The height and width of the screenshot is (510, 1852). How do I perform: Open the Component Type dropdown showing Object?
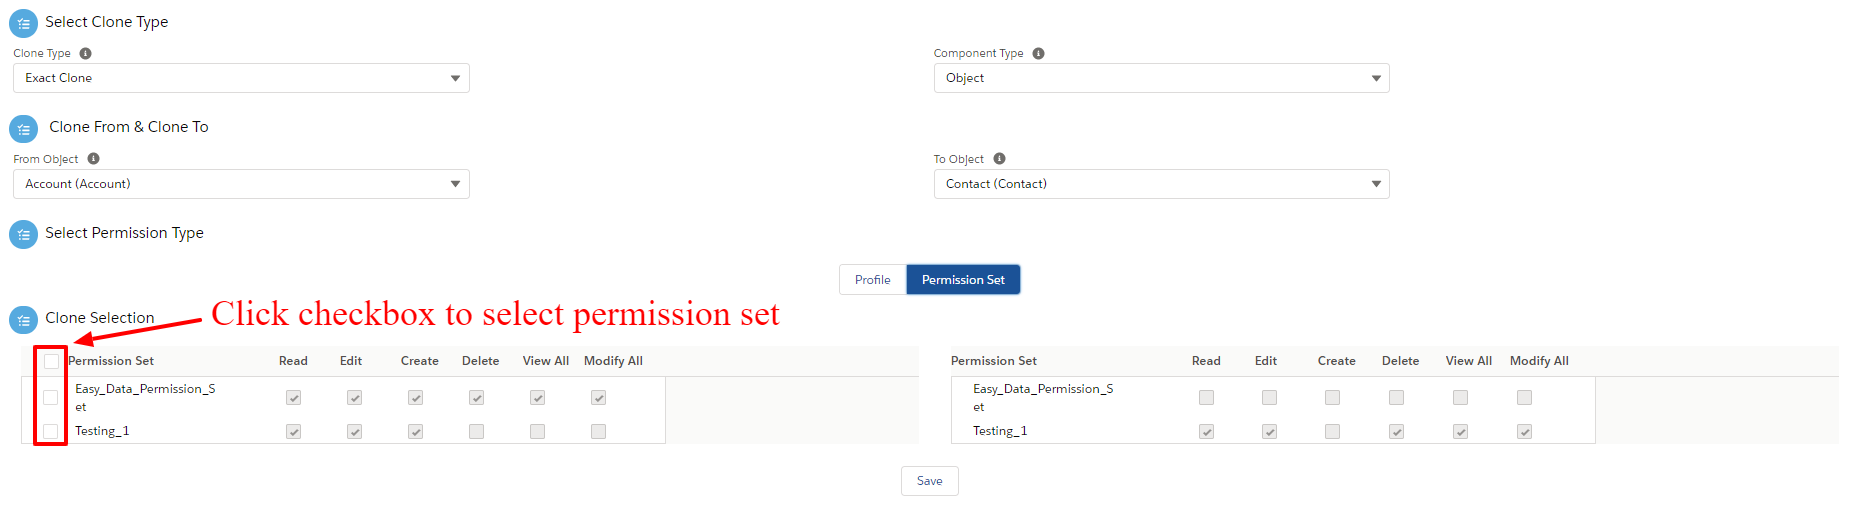pos(1161,78)
